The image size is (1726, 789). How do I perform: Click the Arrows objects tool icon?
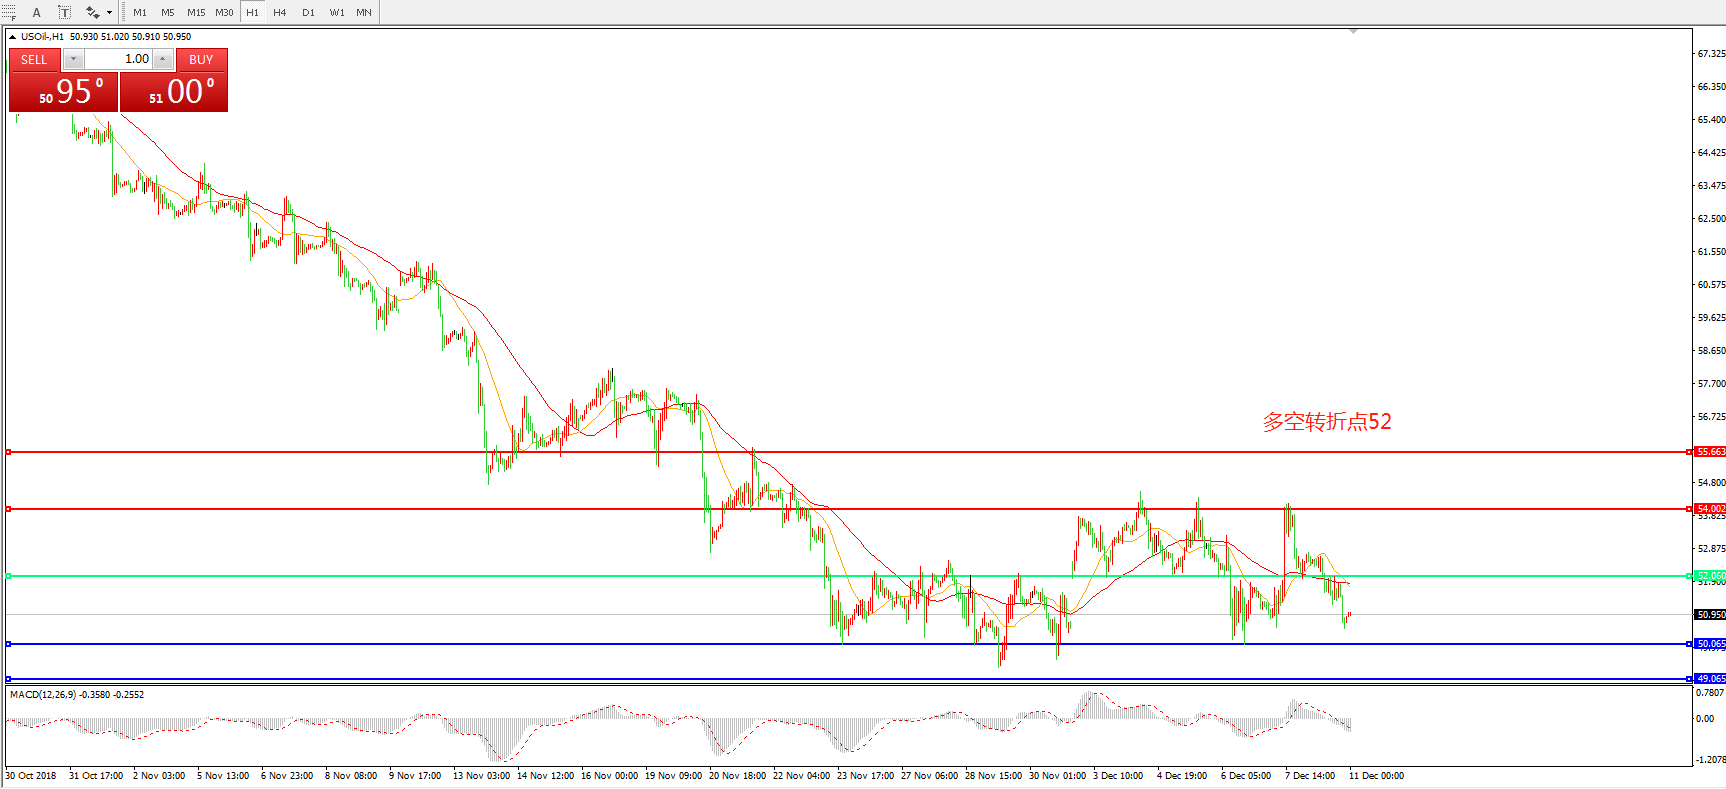pyautogui.click(x=92, y=12)
